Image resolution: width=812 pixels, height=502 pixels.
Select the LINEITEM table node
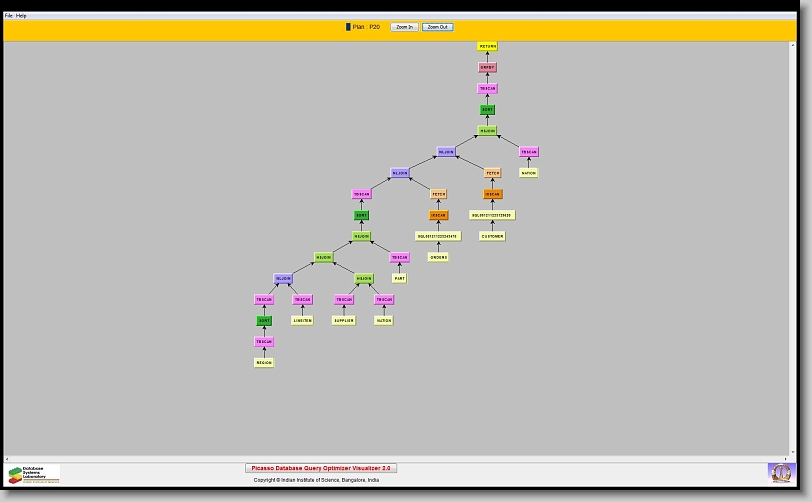(x=302, y=321)
